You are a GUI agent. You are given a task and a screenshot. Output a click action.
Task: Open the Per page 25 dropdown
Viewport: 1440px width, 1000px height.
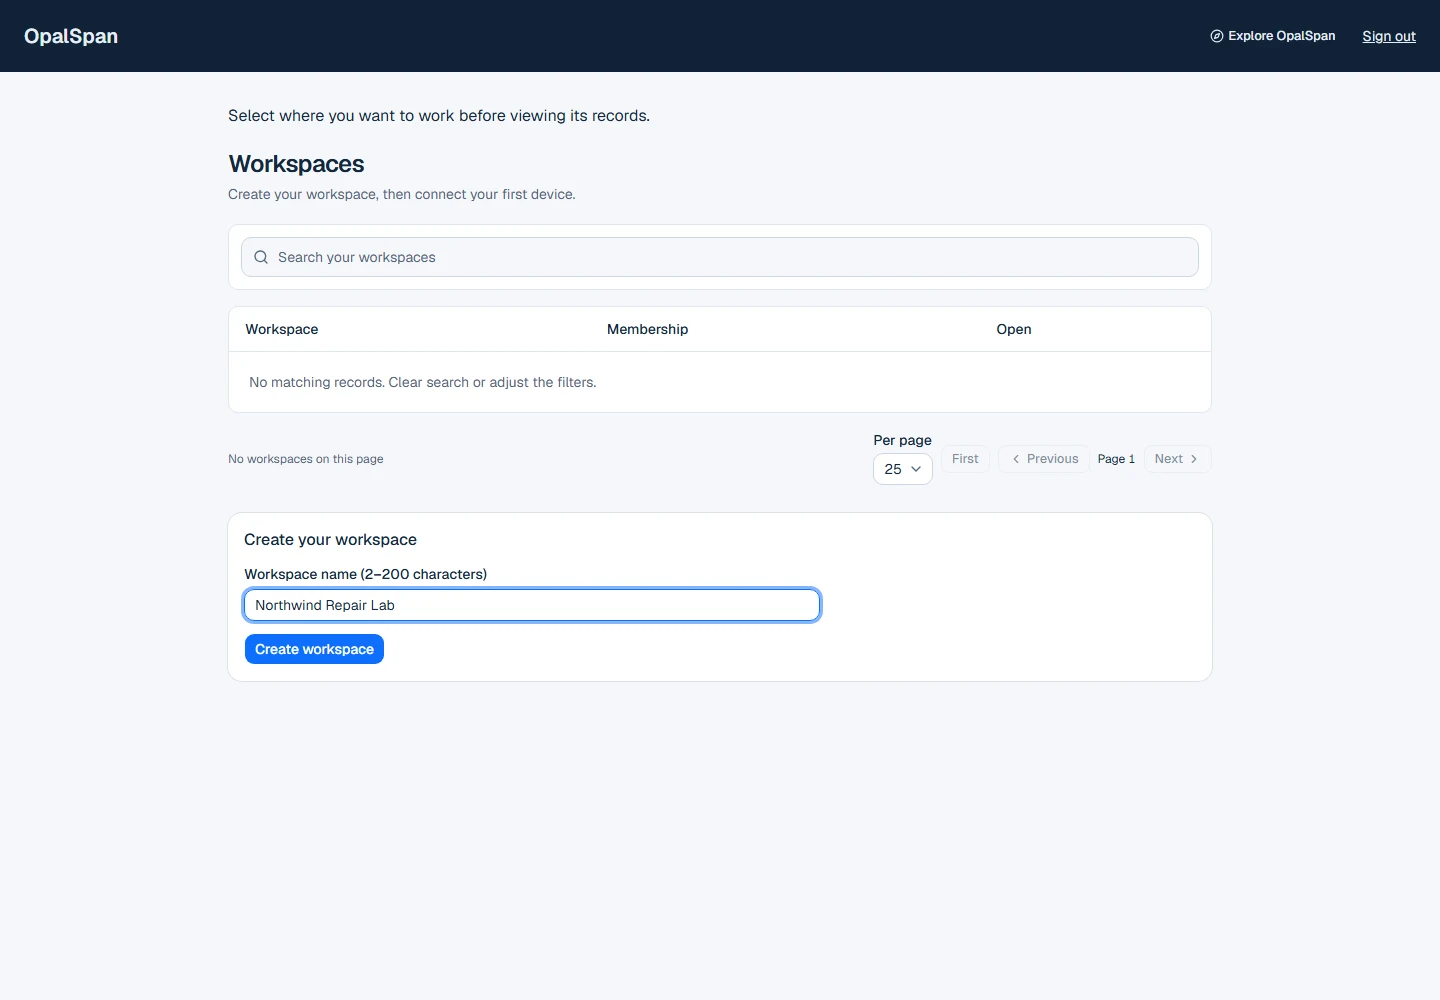click(903, 469)
